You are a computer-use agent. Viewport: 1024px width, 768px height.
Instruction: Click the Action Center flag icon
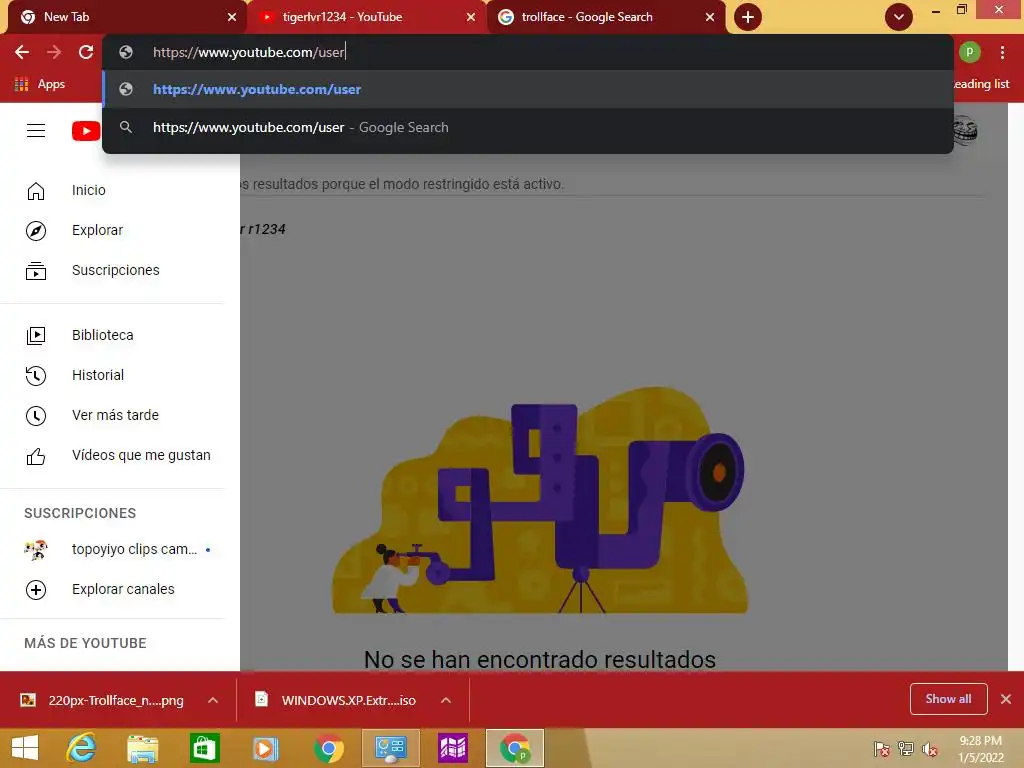coord(882,749)
